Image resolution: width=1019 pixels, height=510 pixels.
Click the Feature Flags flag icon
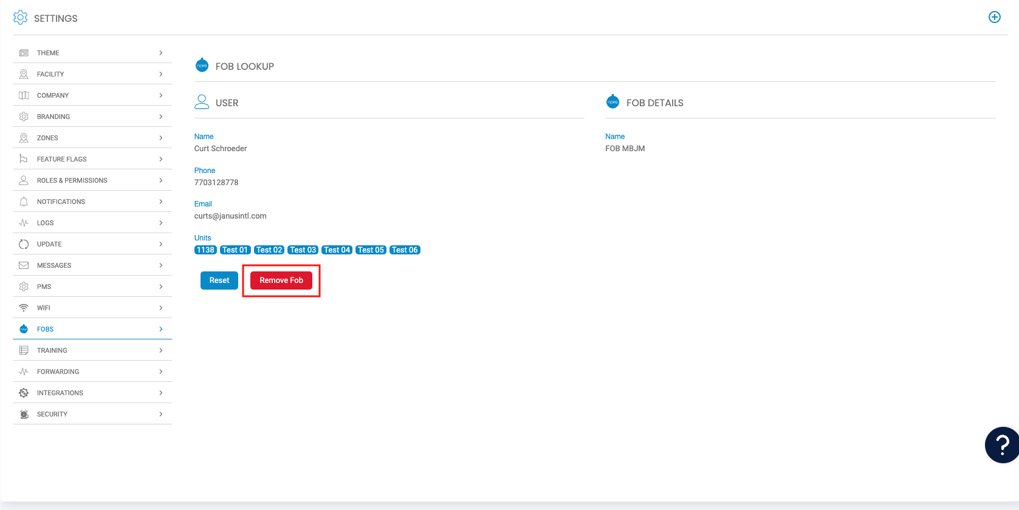click(24, 159)
